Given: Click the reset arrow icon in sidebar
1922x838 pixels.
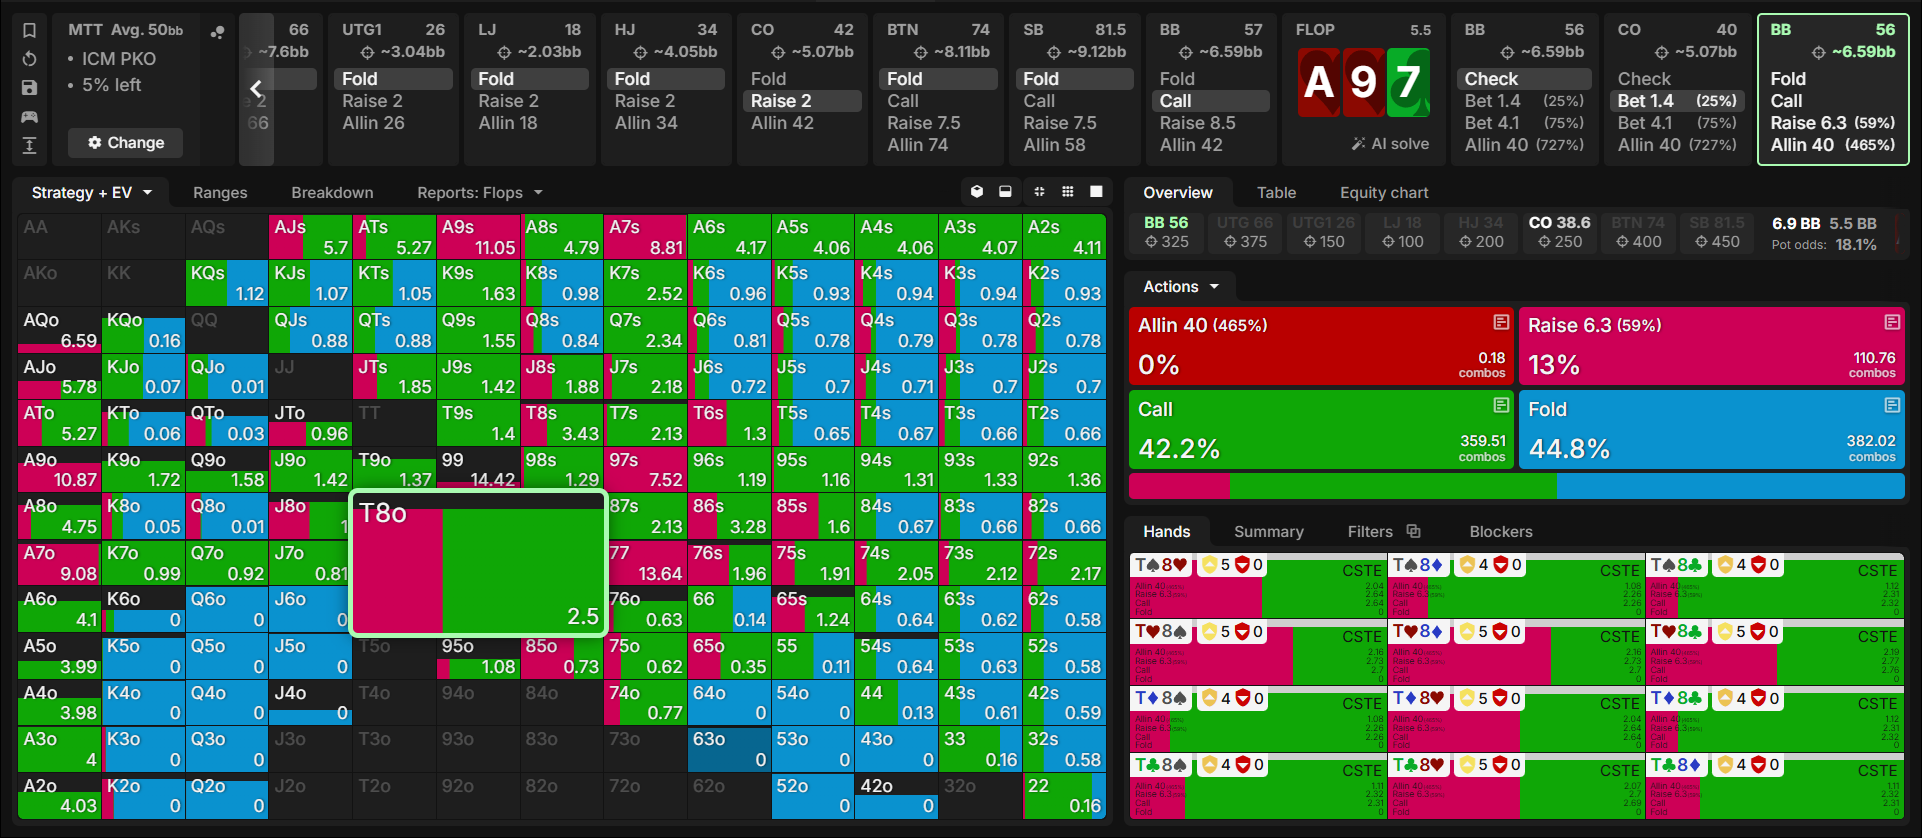Looking at the screenshot, I should click(29, 59).
